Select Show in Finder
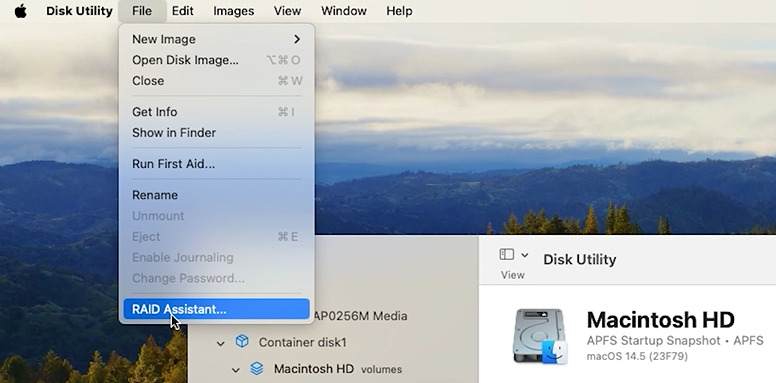 (216, 133)
